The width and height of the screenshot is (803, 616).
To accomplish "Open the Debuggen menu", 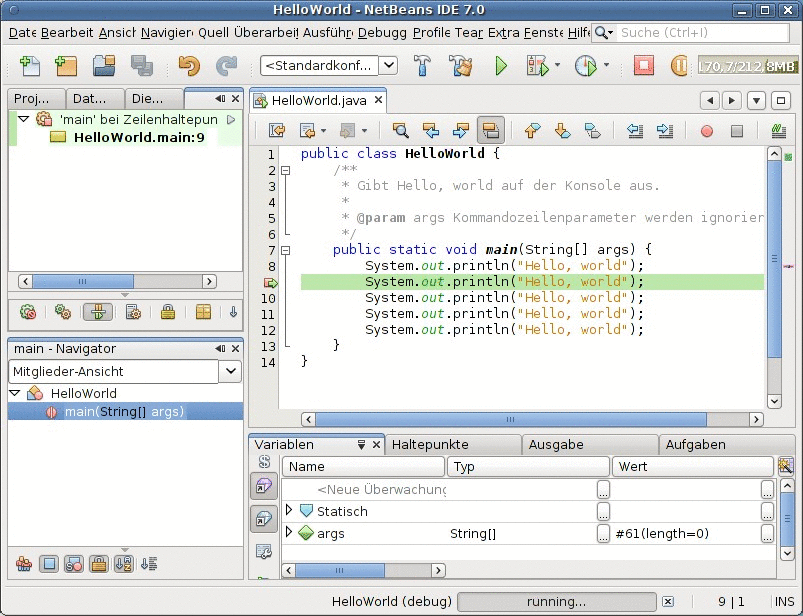I will pos(382,33).
